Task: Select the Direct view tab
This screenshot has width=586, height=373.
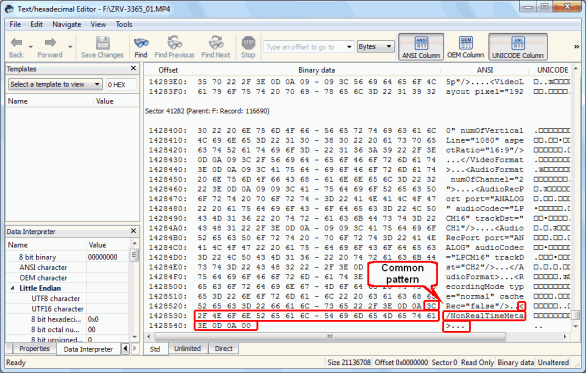Action: tap(223, 348)
